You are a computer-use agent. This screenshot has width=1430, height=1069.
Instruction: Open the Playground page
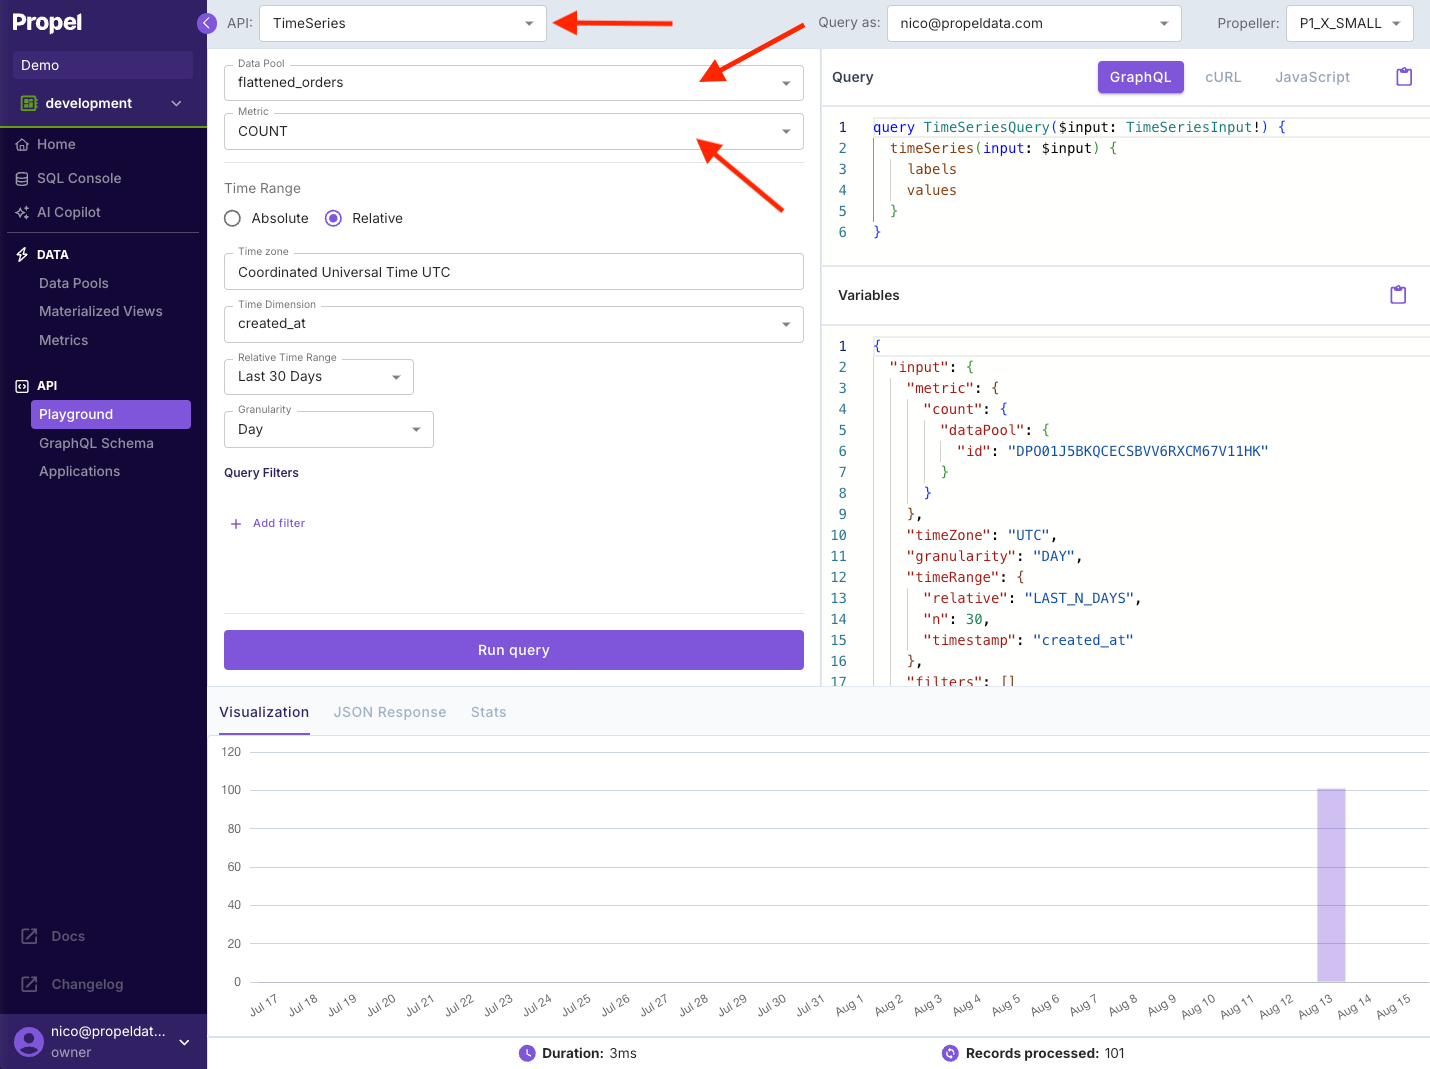[x=111, y=414]
